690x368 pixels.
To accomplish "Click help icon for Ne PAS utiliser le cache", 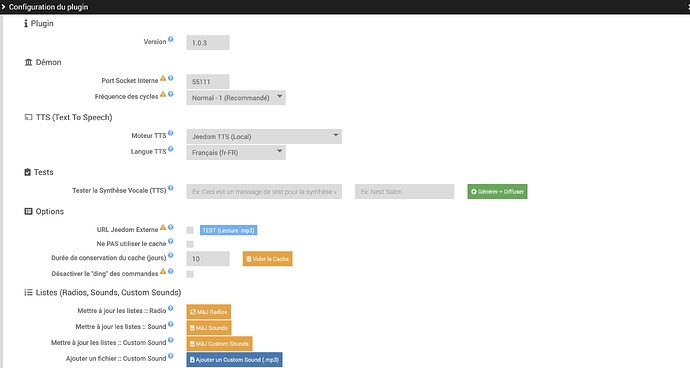I will click(x=171, y=241).
